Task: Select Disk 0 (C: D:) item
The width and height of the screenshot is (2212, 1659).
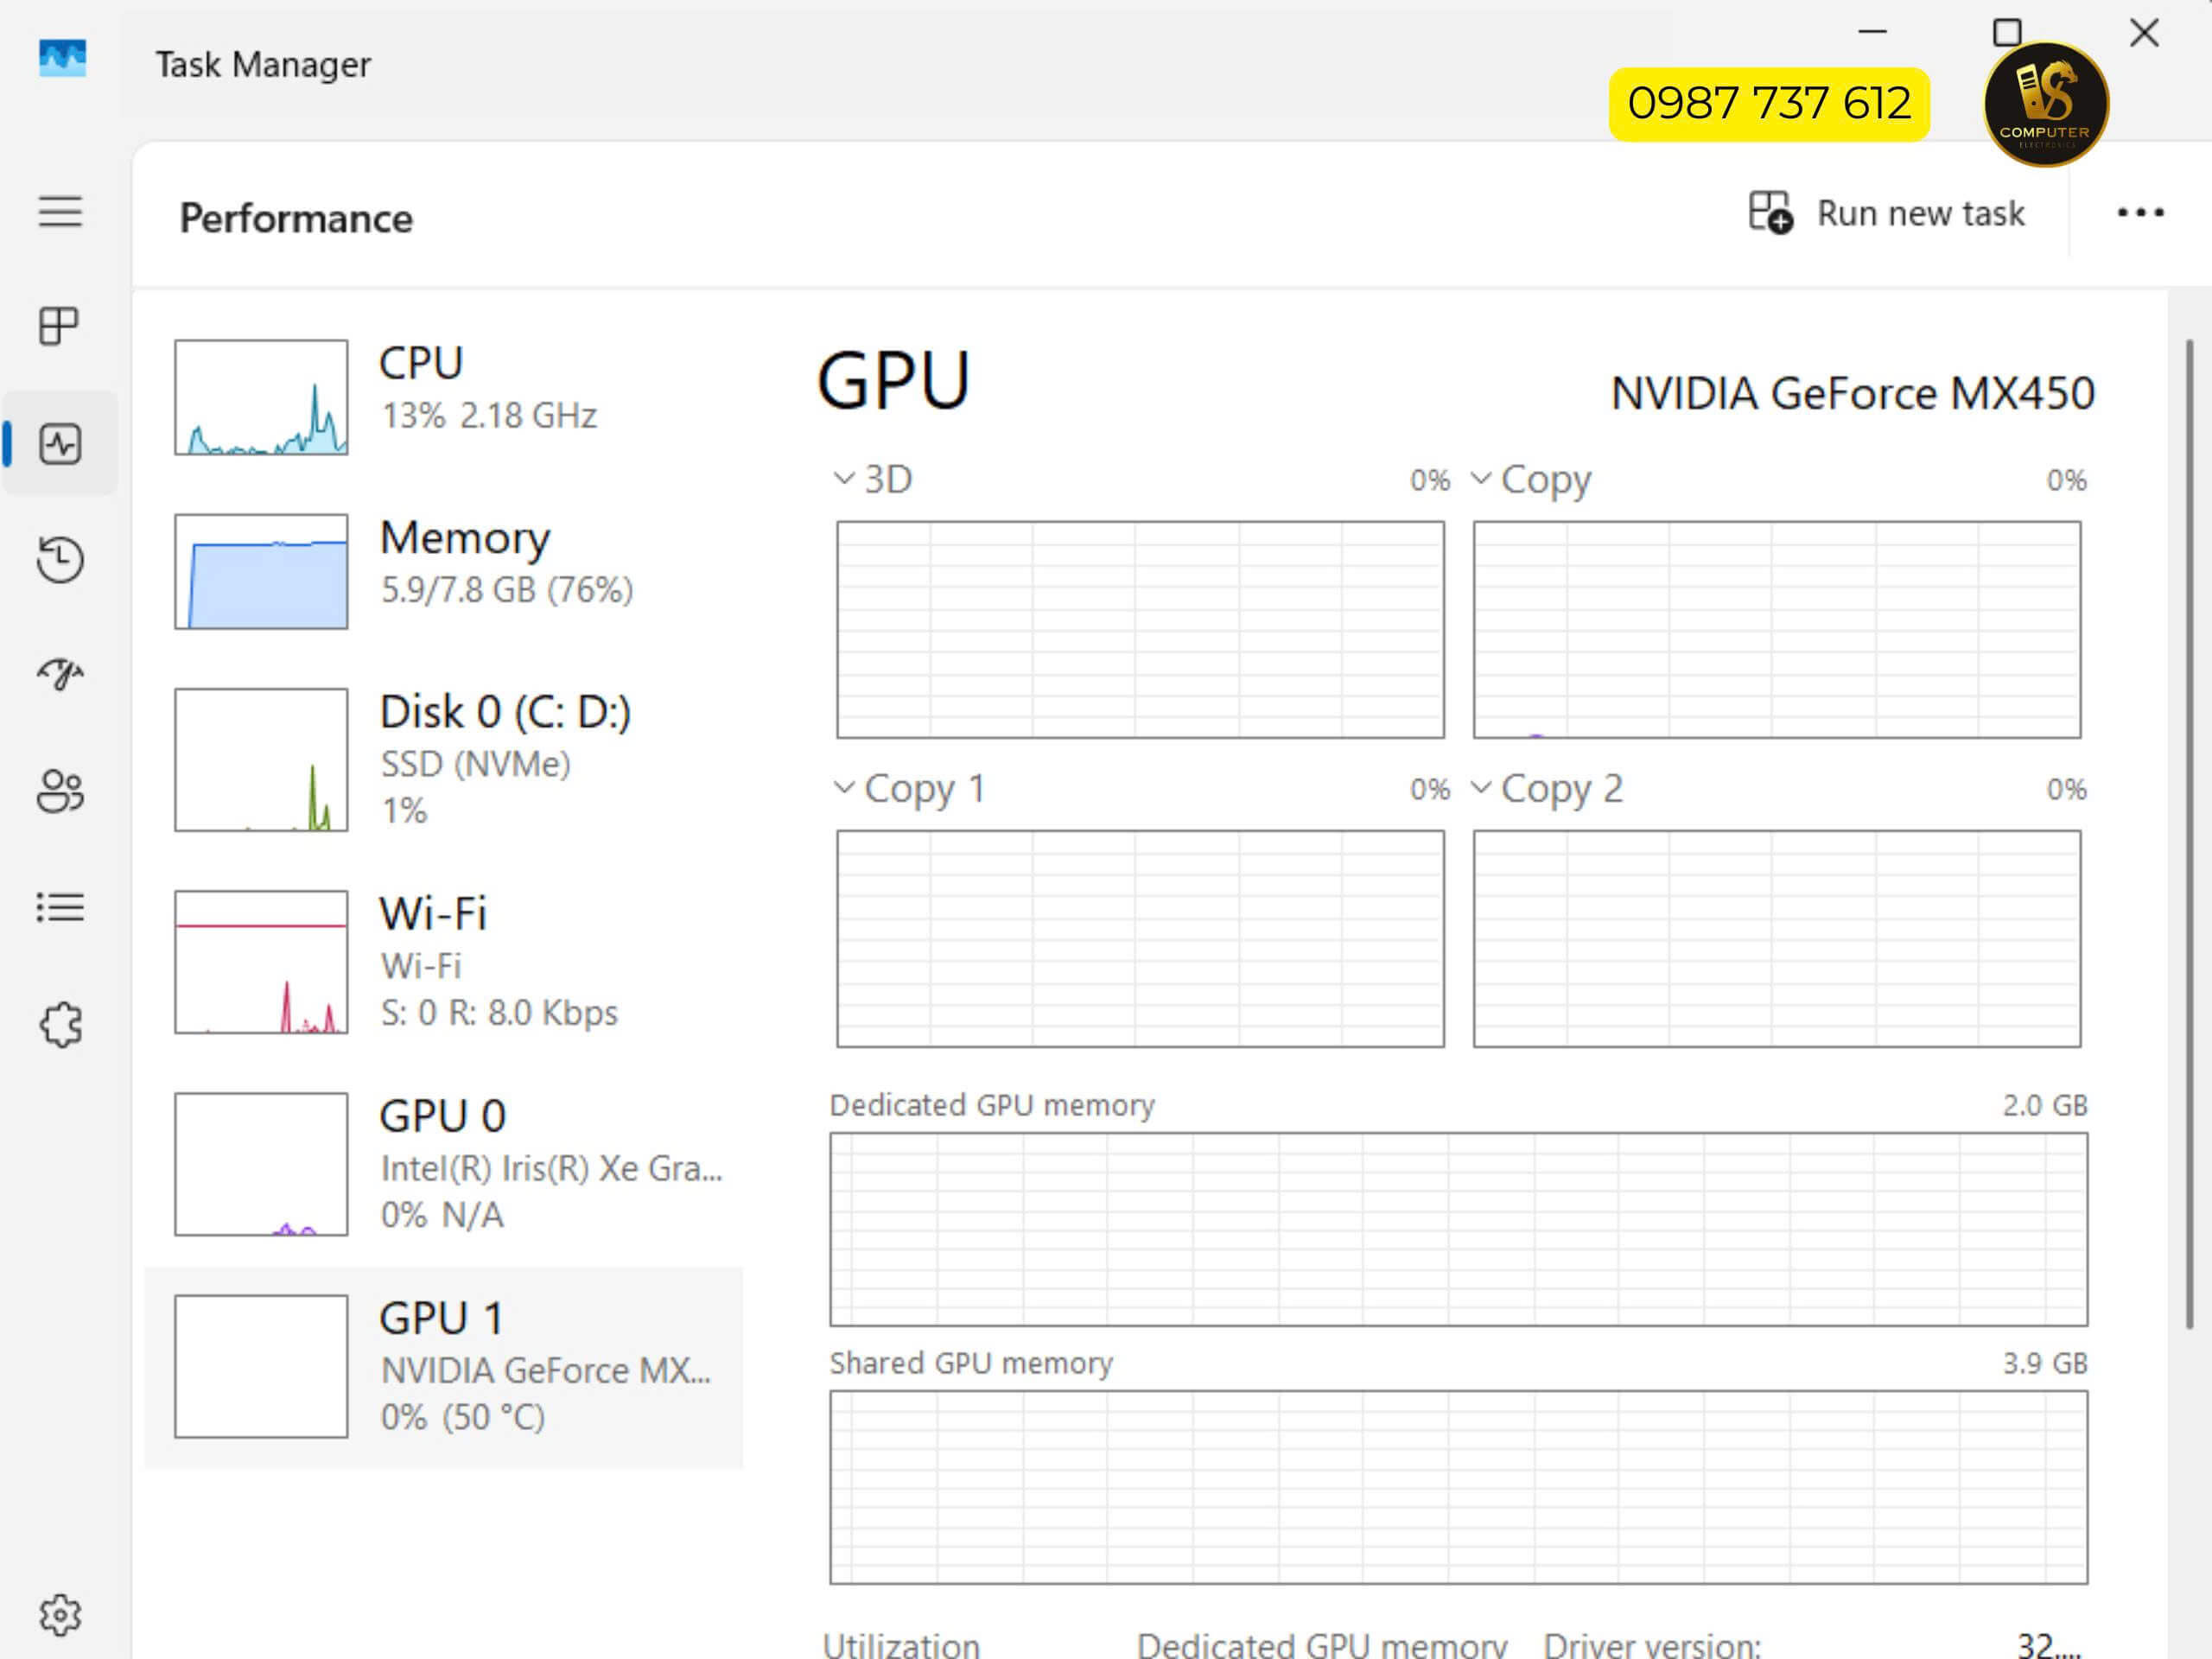Action: [x=444, y=759]
